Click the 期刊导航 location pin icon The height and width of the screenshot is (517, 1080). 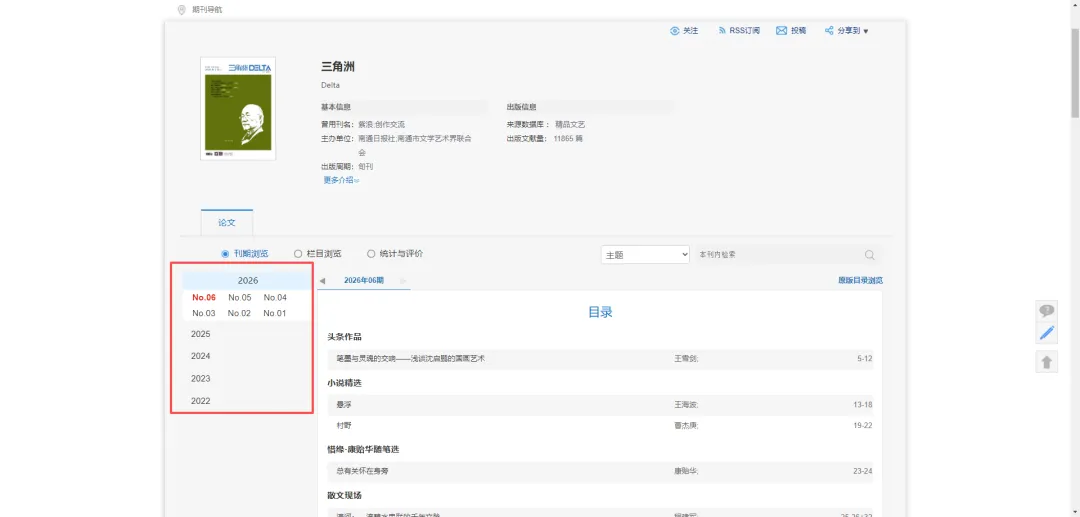(x=181, y=10)
